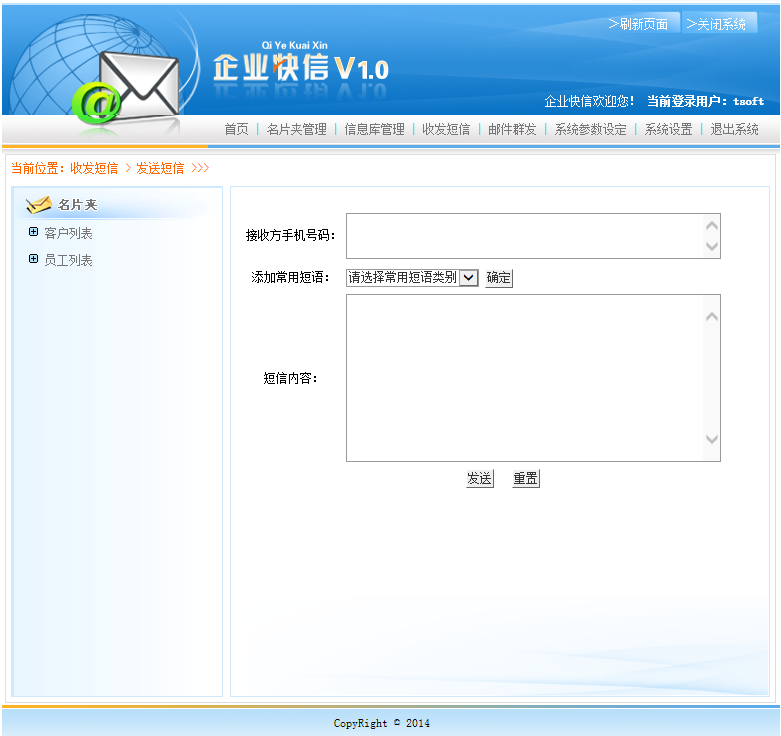The image size is (781, 736).
Task: Expand the 客户列表 tree node
Action: (x=33, y=232)
